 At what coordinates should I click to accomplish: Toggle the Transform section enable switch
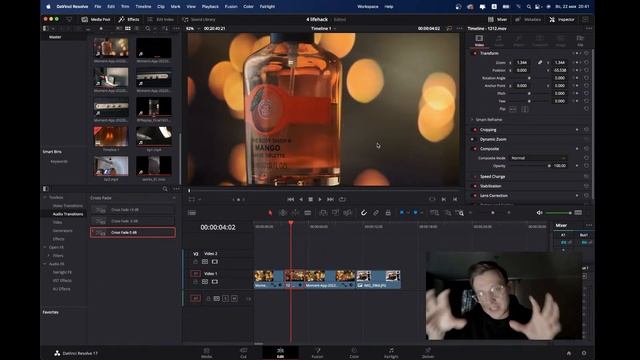pyautogui.click(x=475, y=53)
